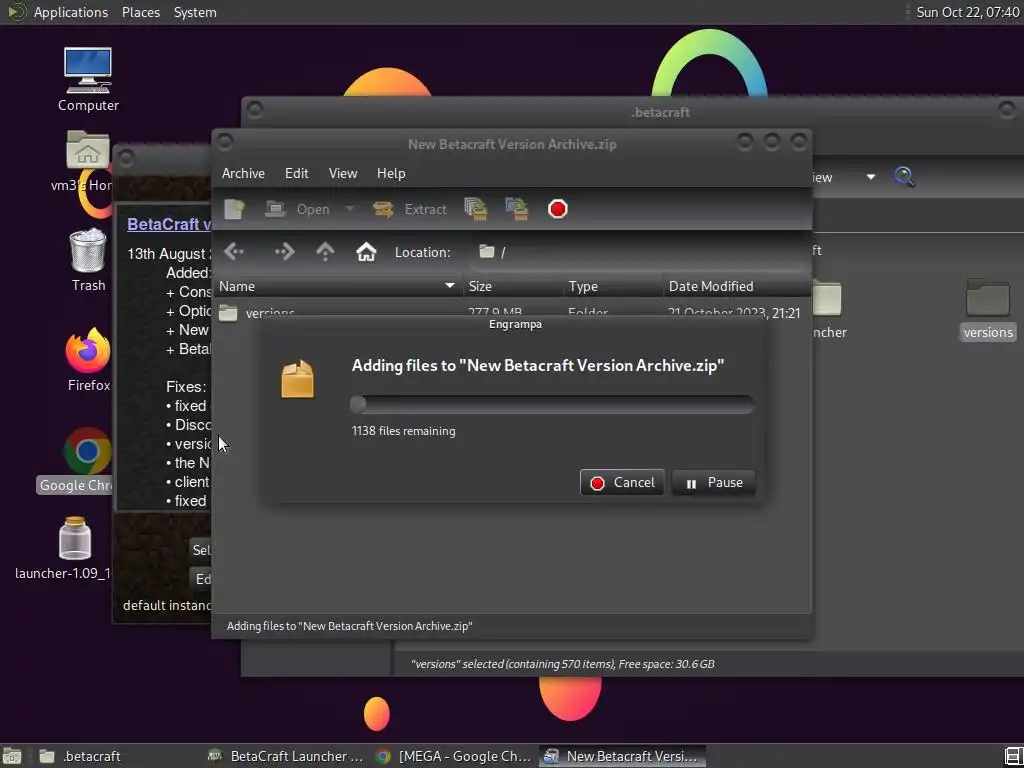Sort by Date Modified column header
Viewport: 1024px width, 768px height.
tap(737, 286)
